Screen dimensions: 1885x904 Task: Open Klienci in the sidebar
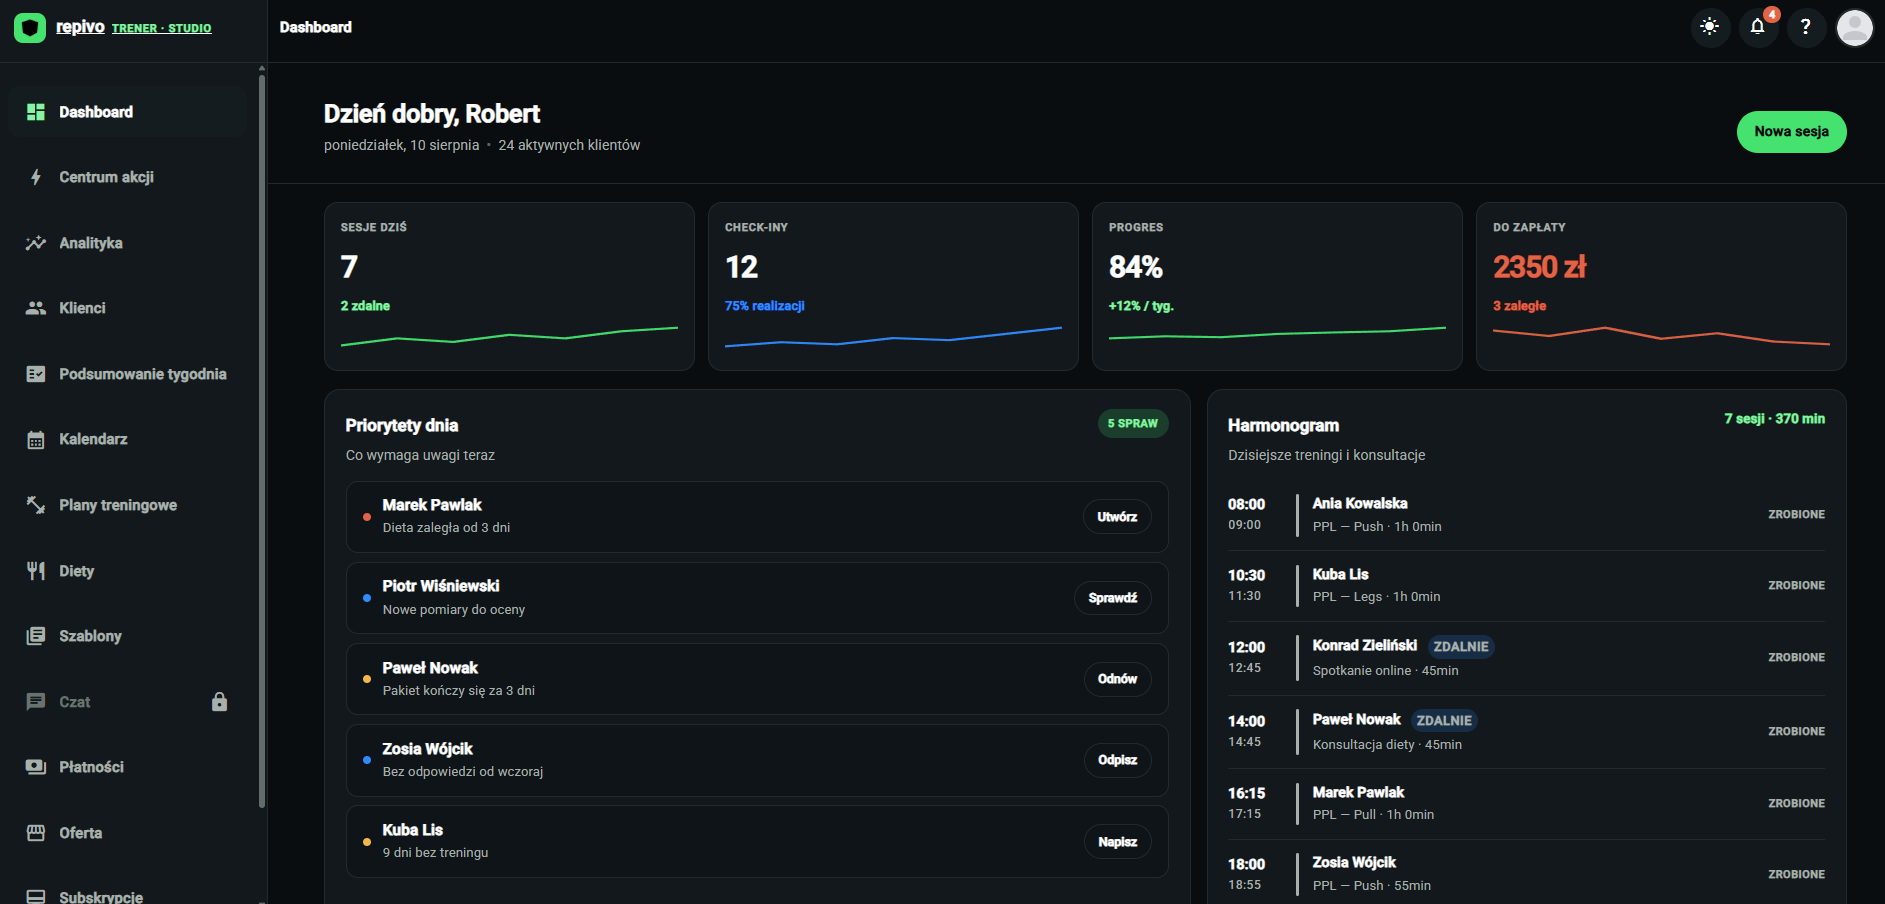127,308
